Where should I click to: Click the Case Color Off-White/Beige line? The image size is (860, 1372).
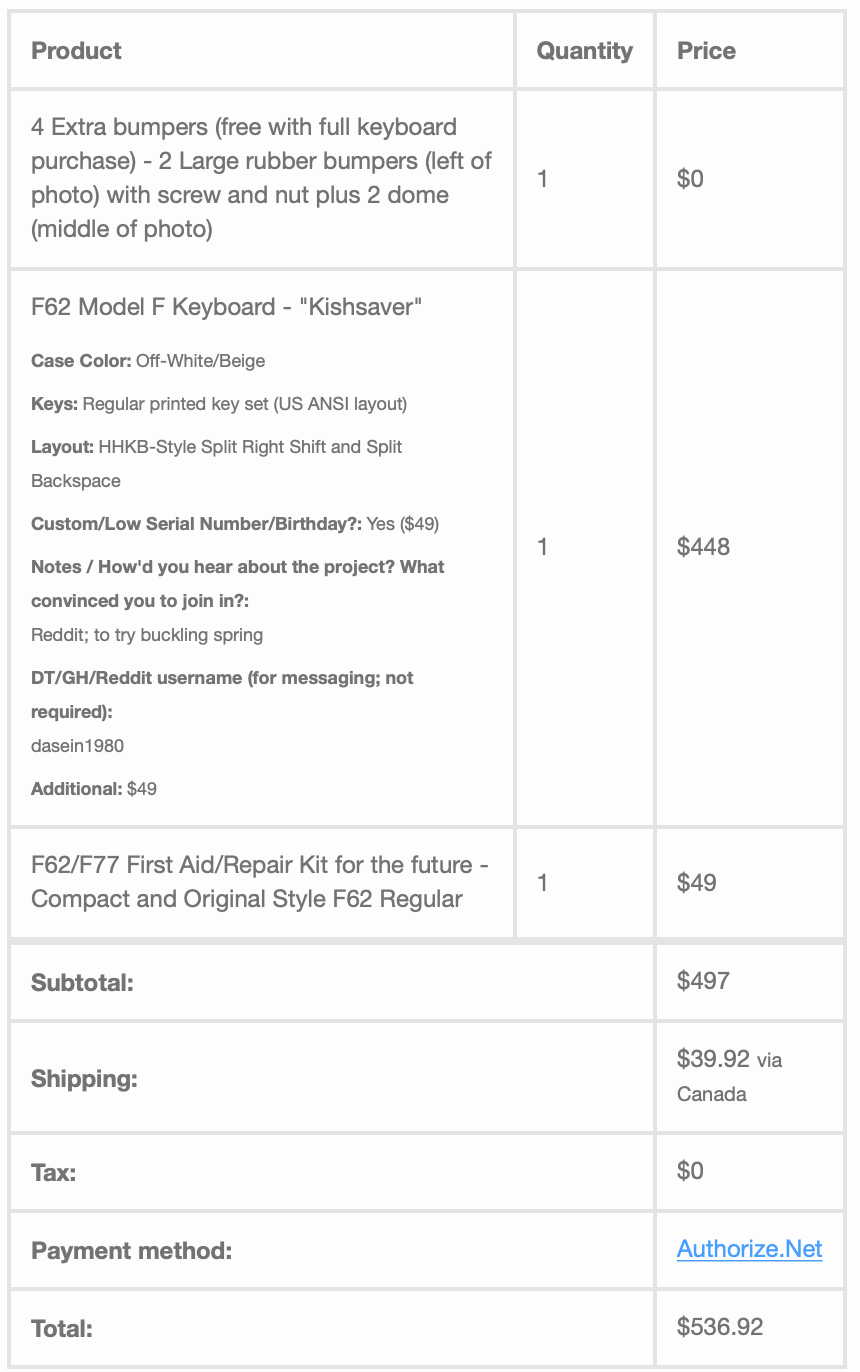coord(148,361)
